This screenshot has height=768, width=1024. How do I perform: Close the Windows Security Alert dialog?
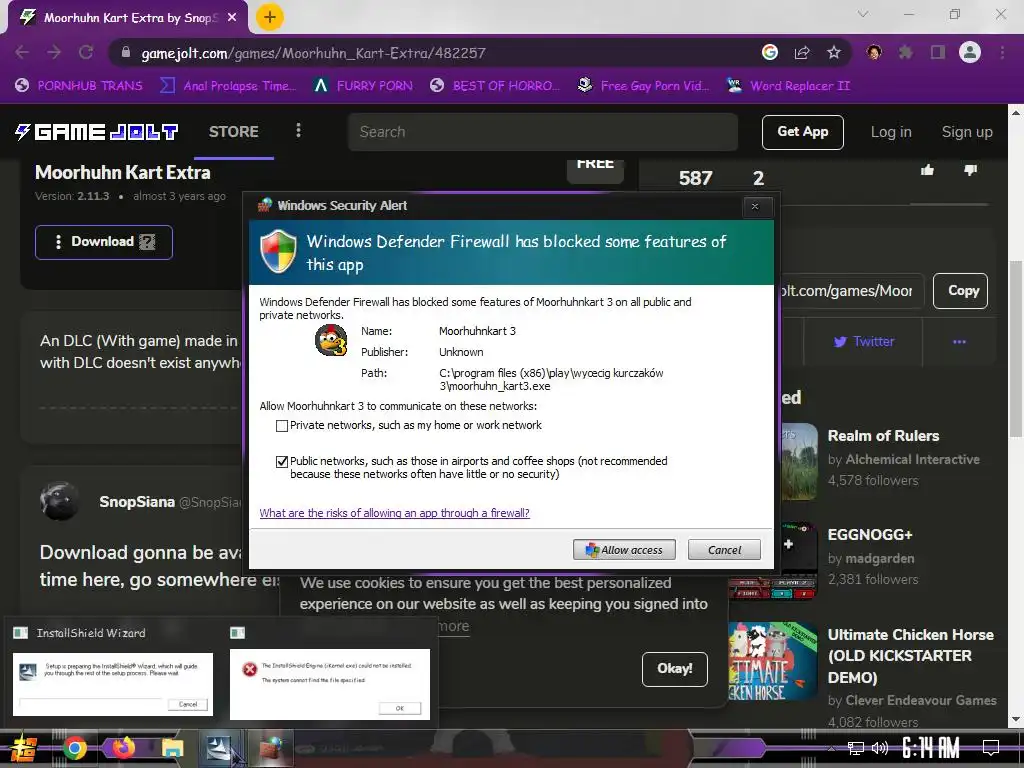point(755,206)
